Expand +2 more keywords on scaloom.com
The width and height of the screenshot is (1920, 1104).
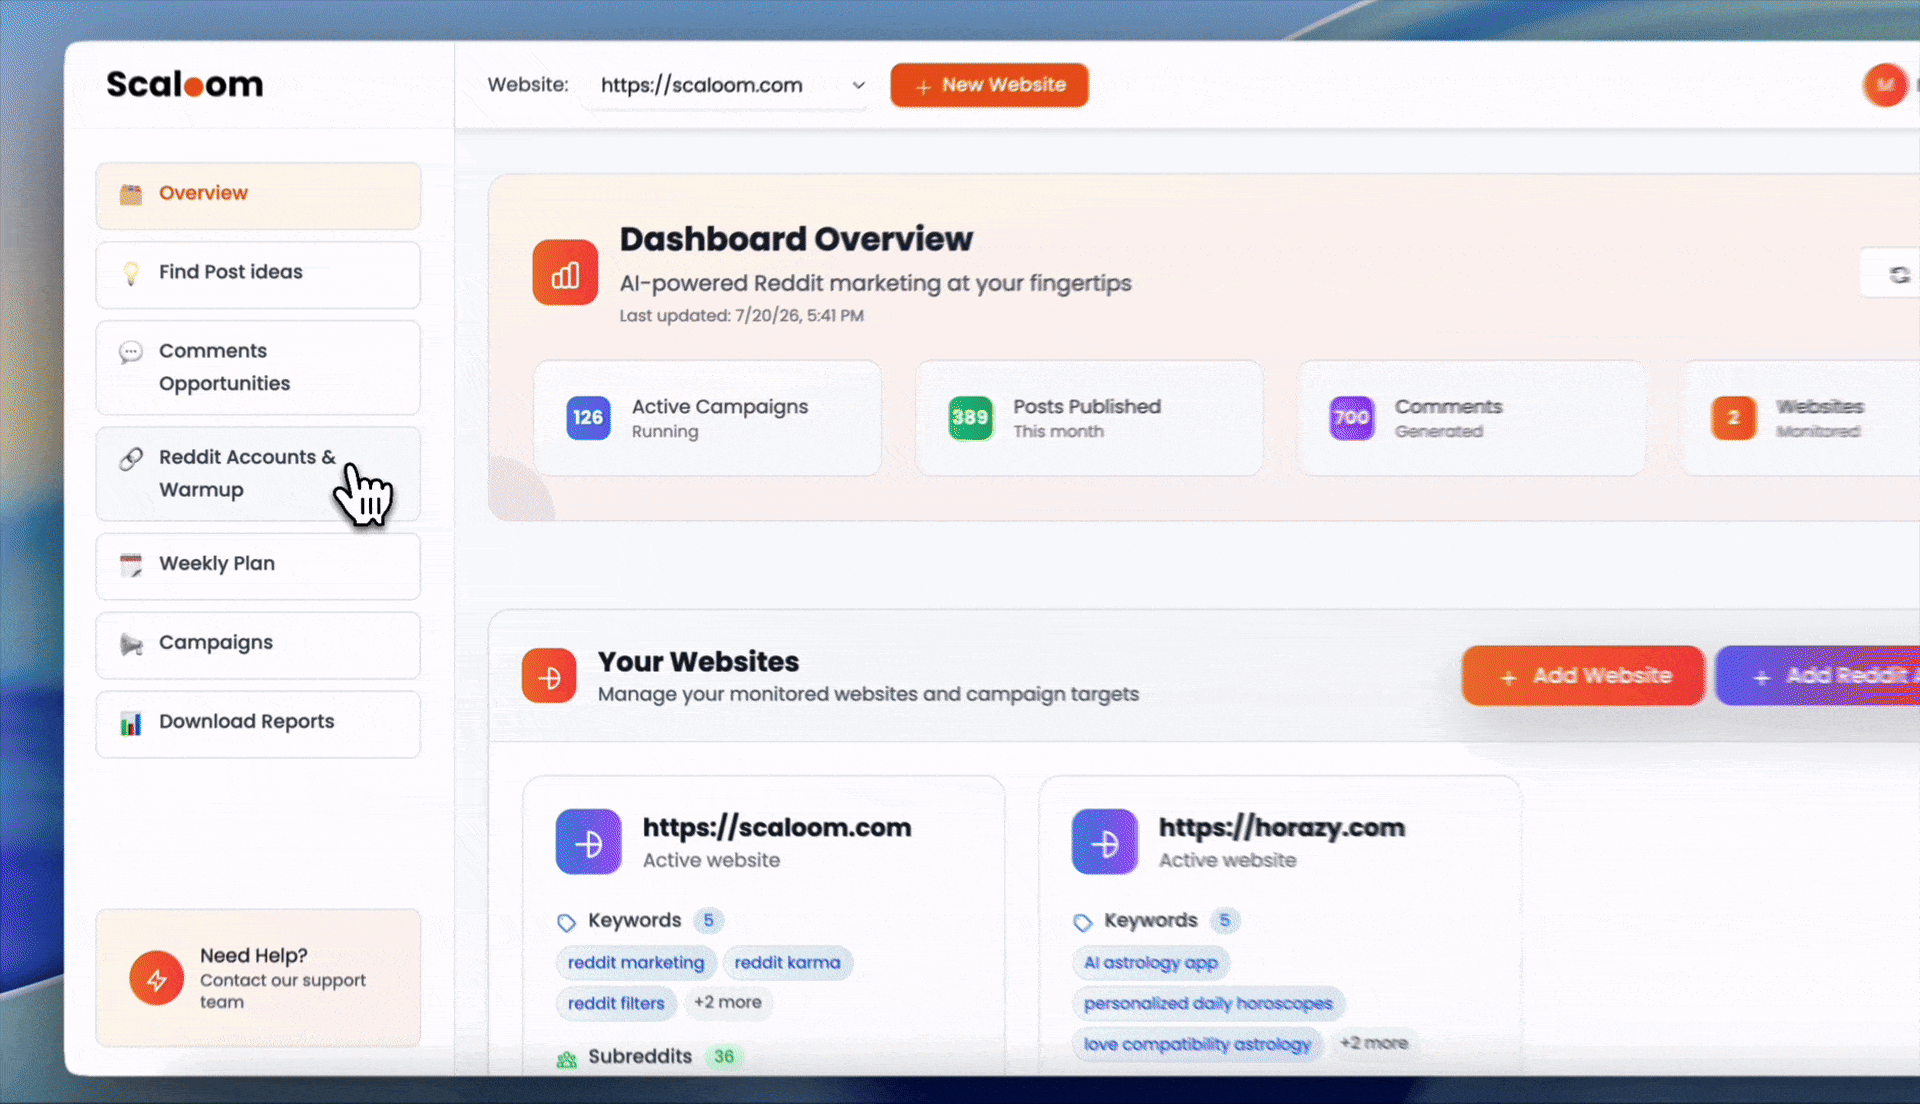coord(727,1002)
